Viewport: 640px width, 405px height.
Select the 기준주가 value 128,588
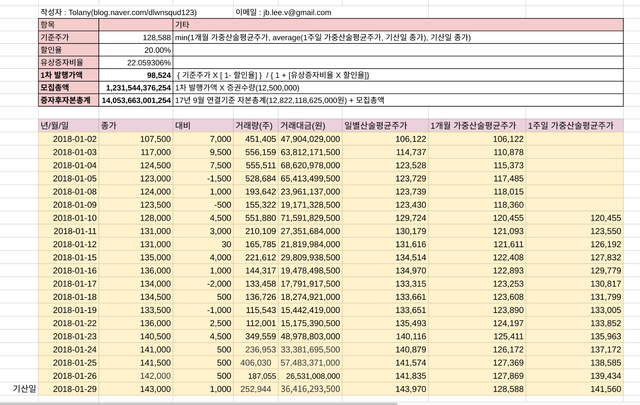pyautogui.click(x=136, y=38)
